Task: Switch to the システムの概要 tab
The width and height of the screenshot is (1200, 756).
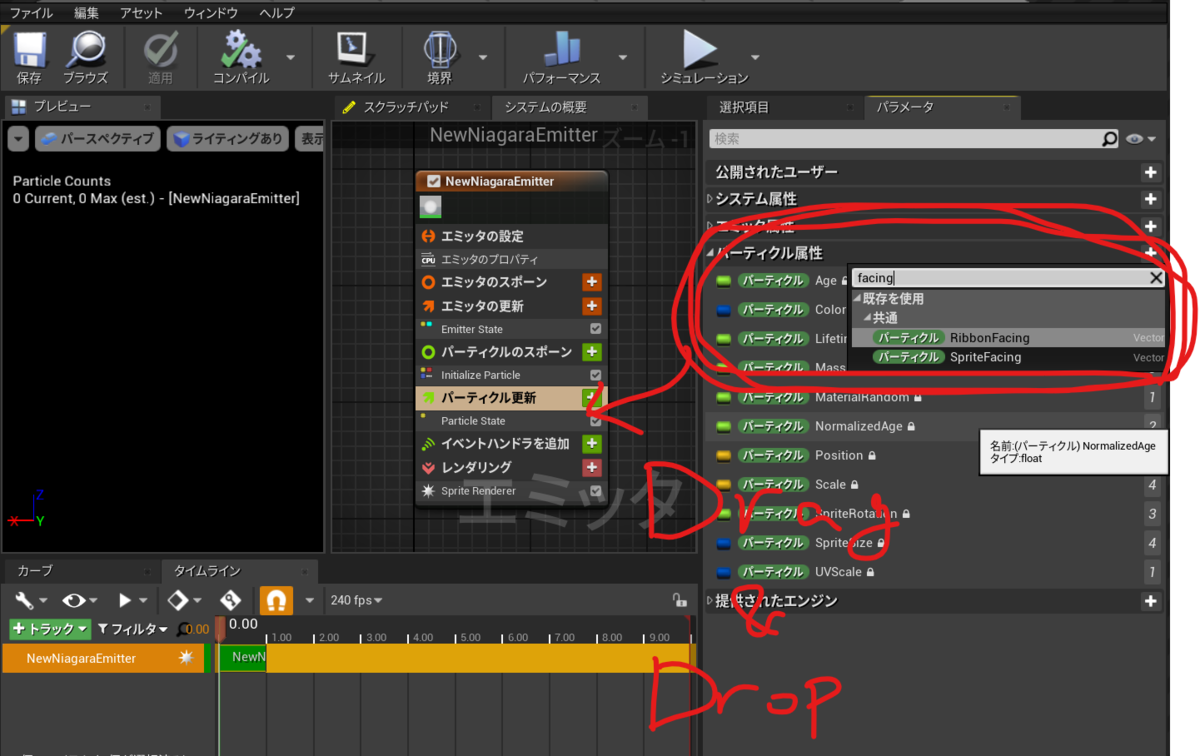Action: [x=545, y=107]
